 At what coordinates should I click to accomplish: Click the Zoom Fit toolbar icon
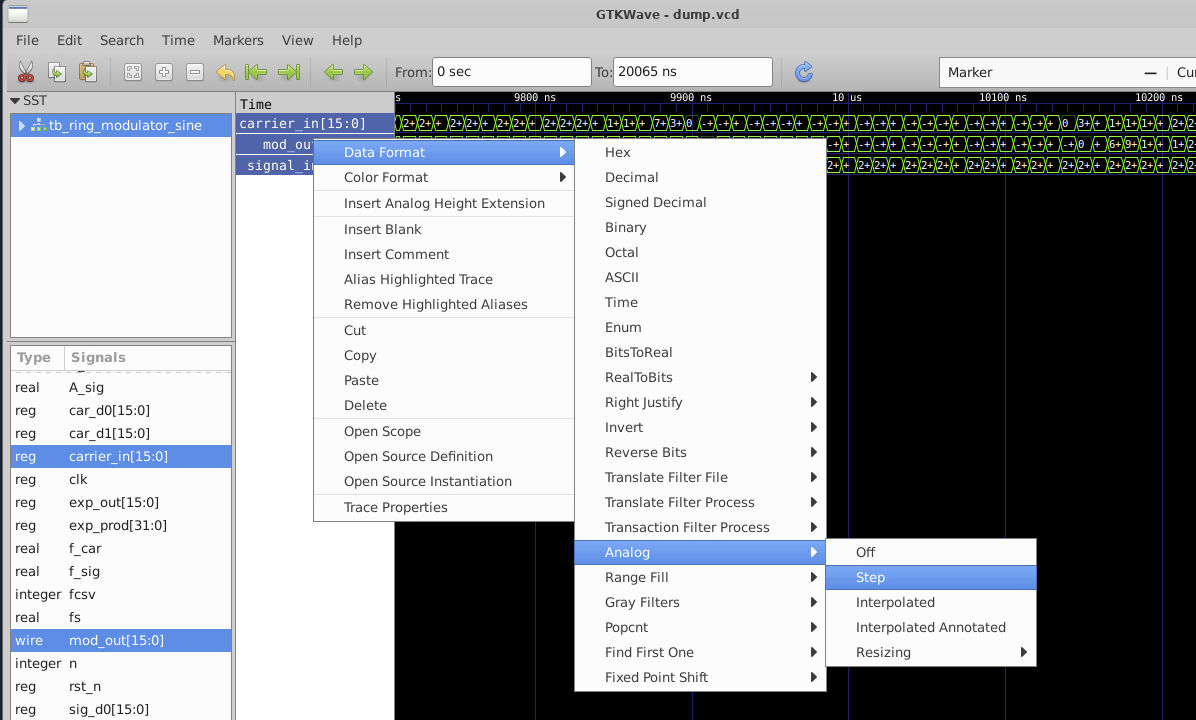(x=132, y=72)
